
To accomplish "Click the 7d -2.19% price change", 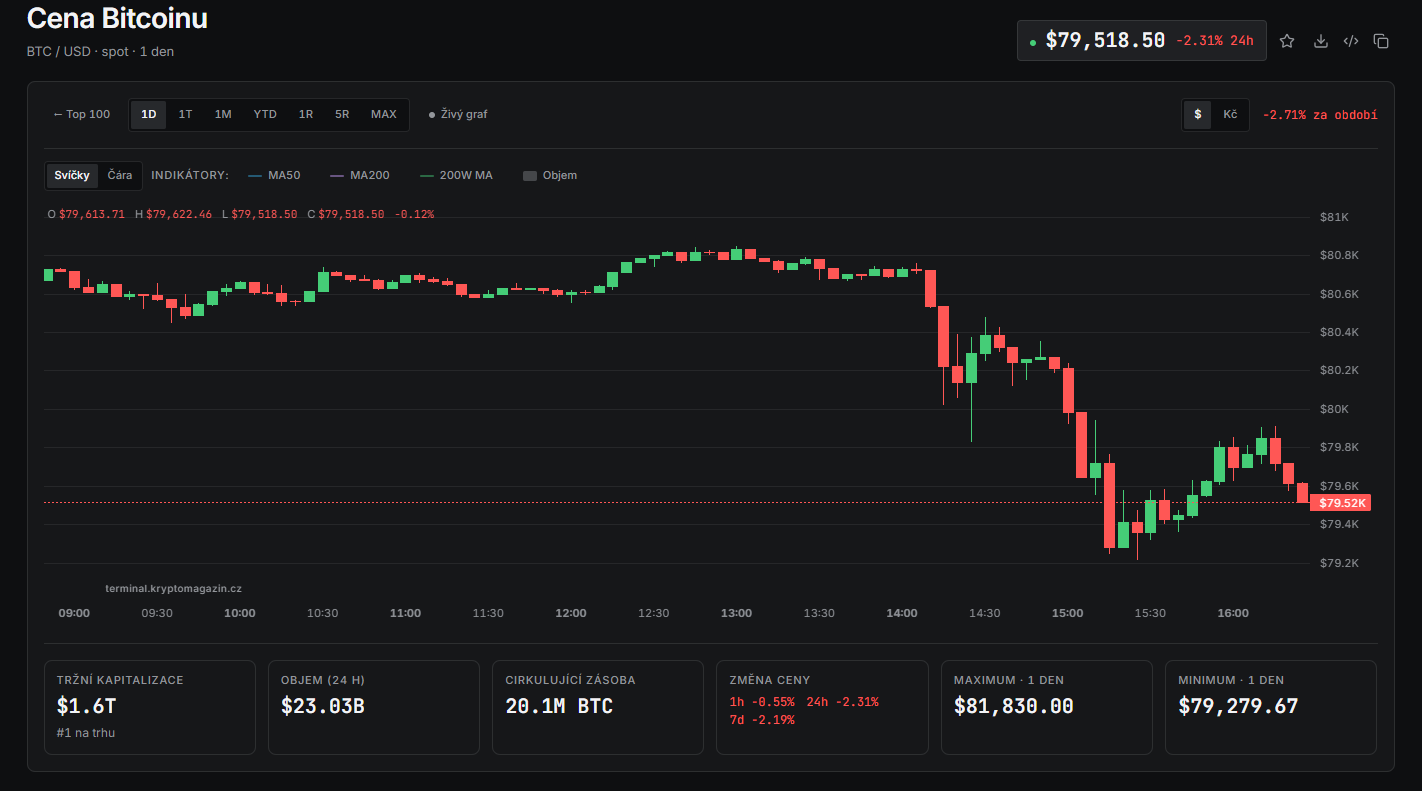I will point(762,720).
